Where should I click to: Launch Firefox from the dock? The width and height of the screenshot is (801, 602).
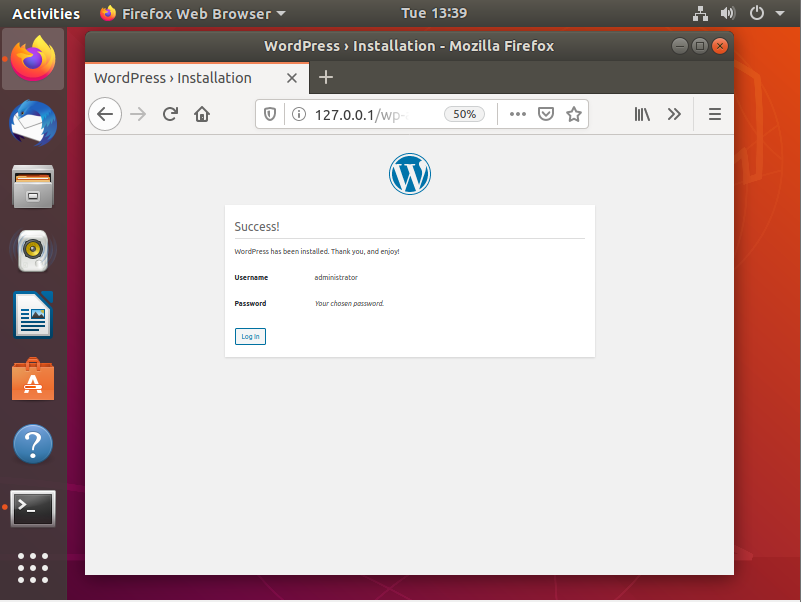point(33,59)
